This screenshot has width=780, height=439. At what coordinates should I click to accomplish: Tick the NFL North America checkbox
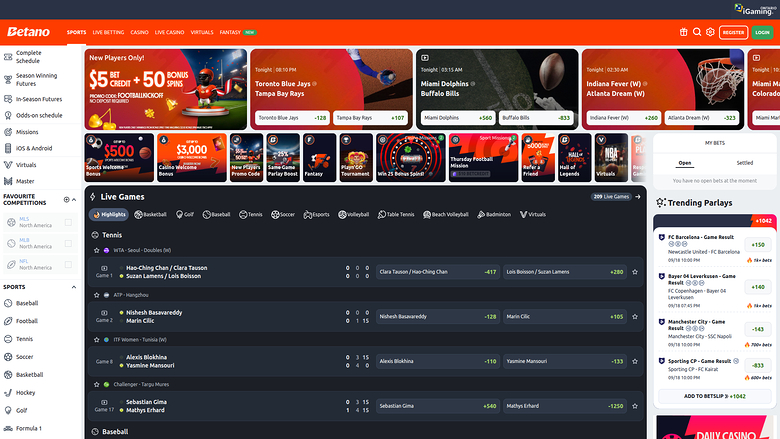[x=68, y=264]
